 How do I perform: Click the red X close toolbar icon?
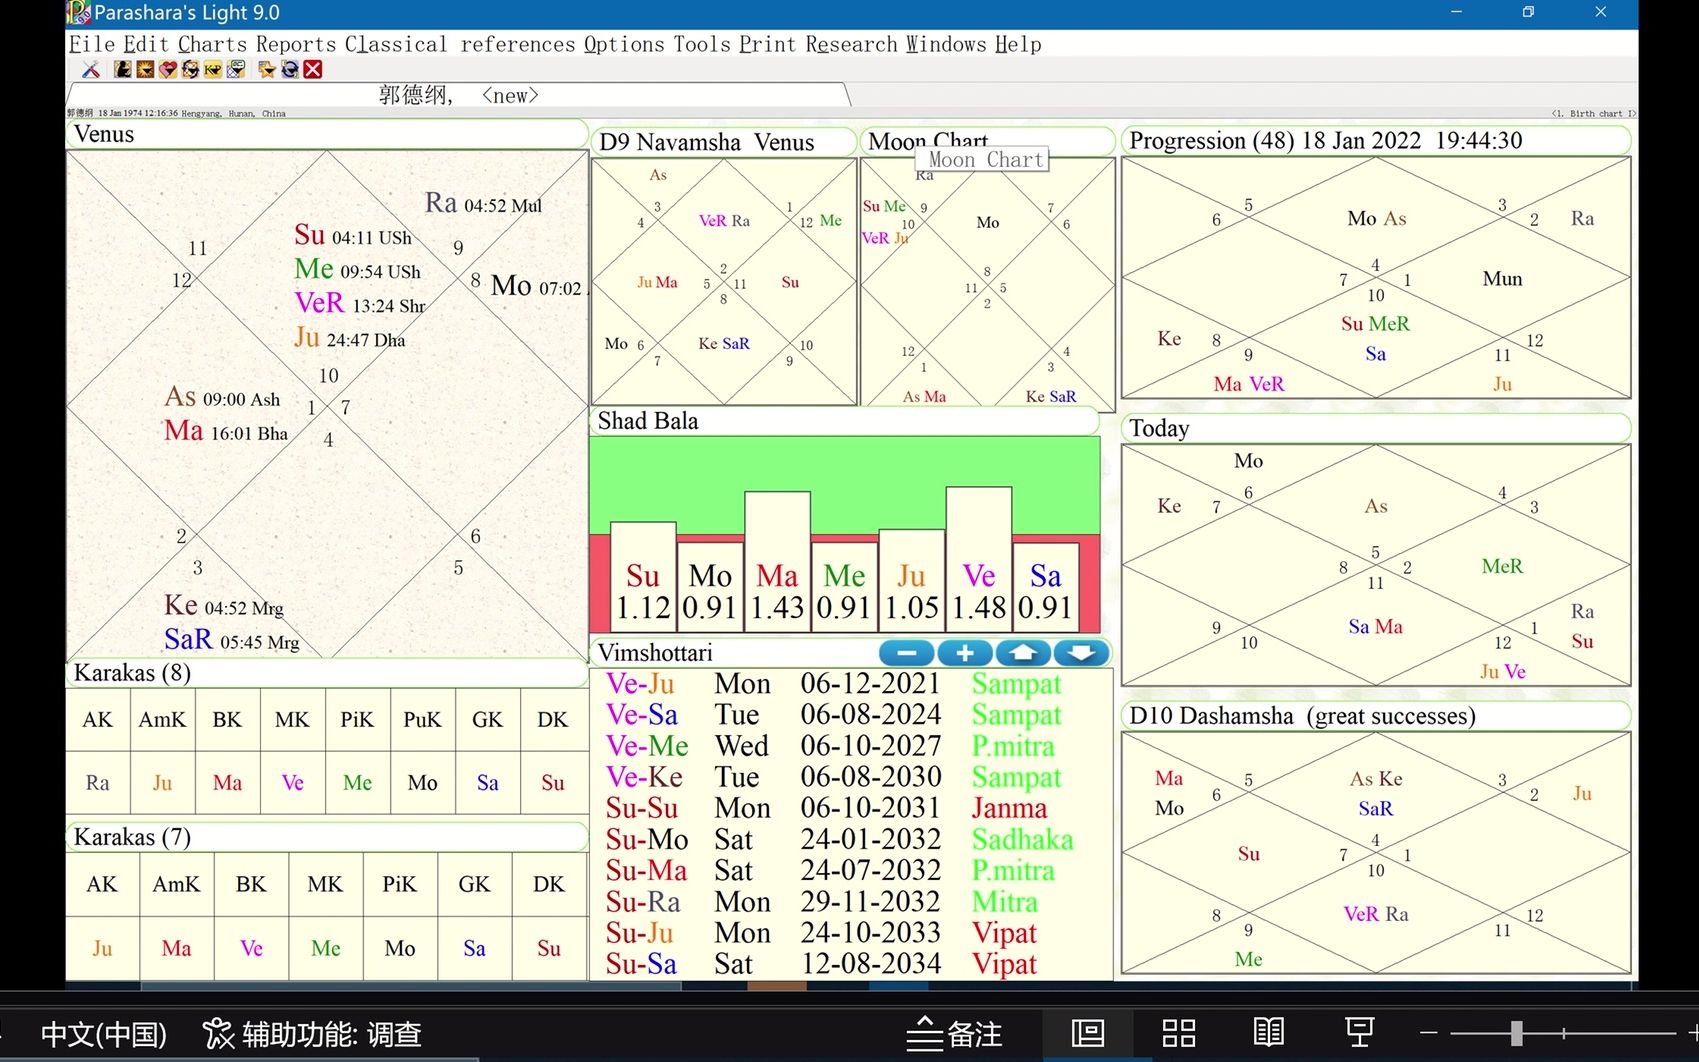(x=313, y=69)
